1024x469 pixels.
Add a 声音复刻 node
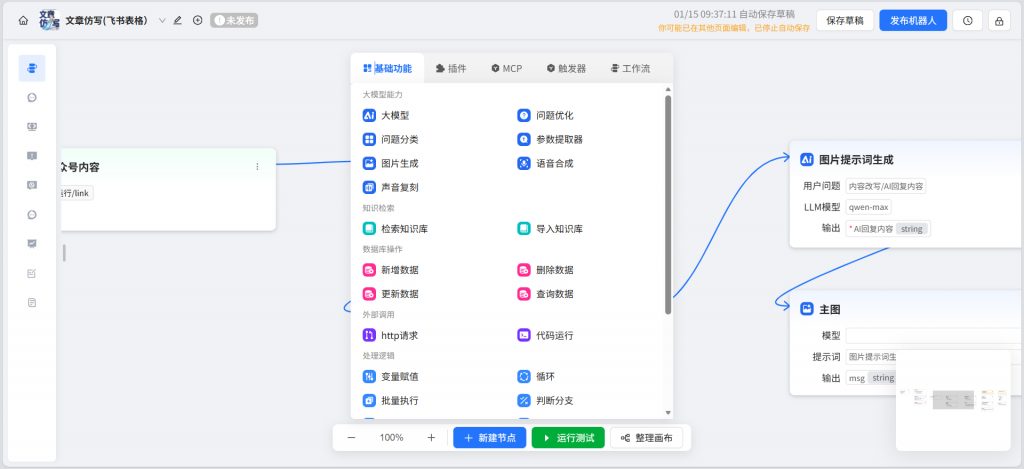pos(391,187)
